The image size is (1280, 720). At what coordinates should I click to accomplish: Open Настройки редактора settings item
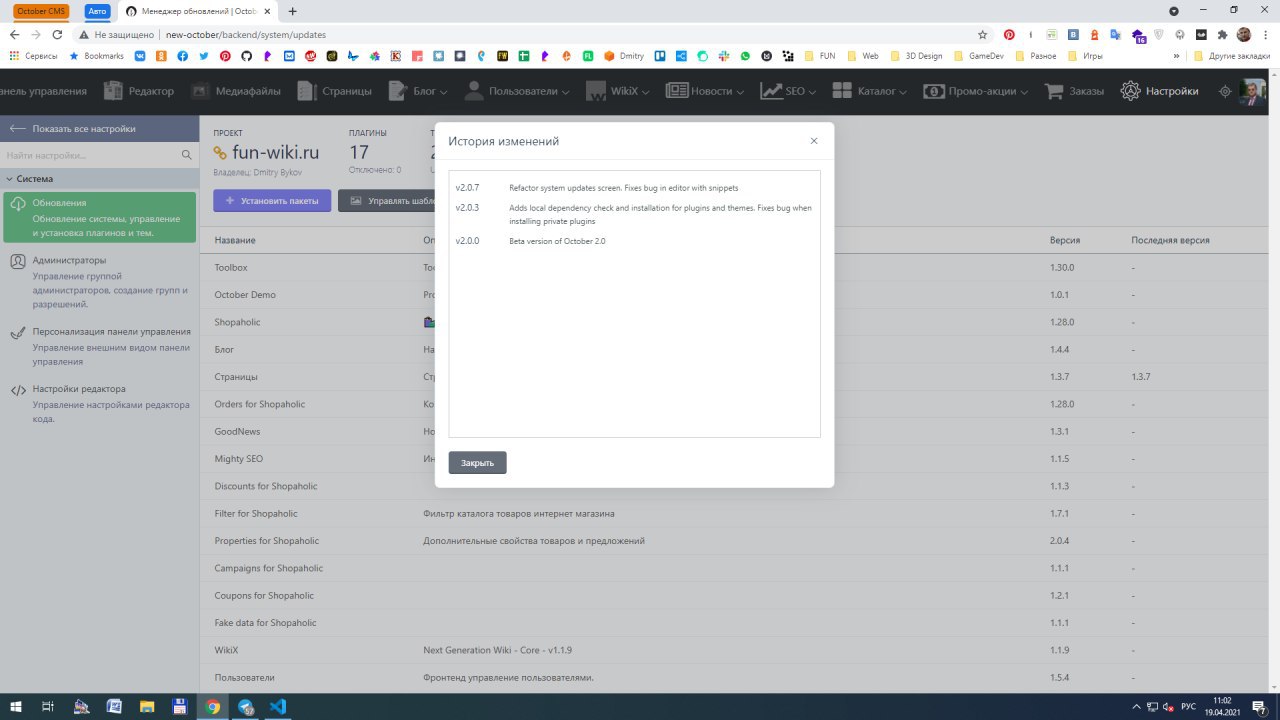pos(100,403)
